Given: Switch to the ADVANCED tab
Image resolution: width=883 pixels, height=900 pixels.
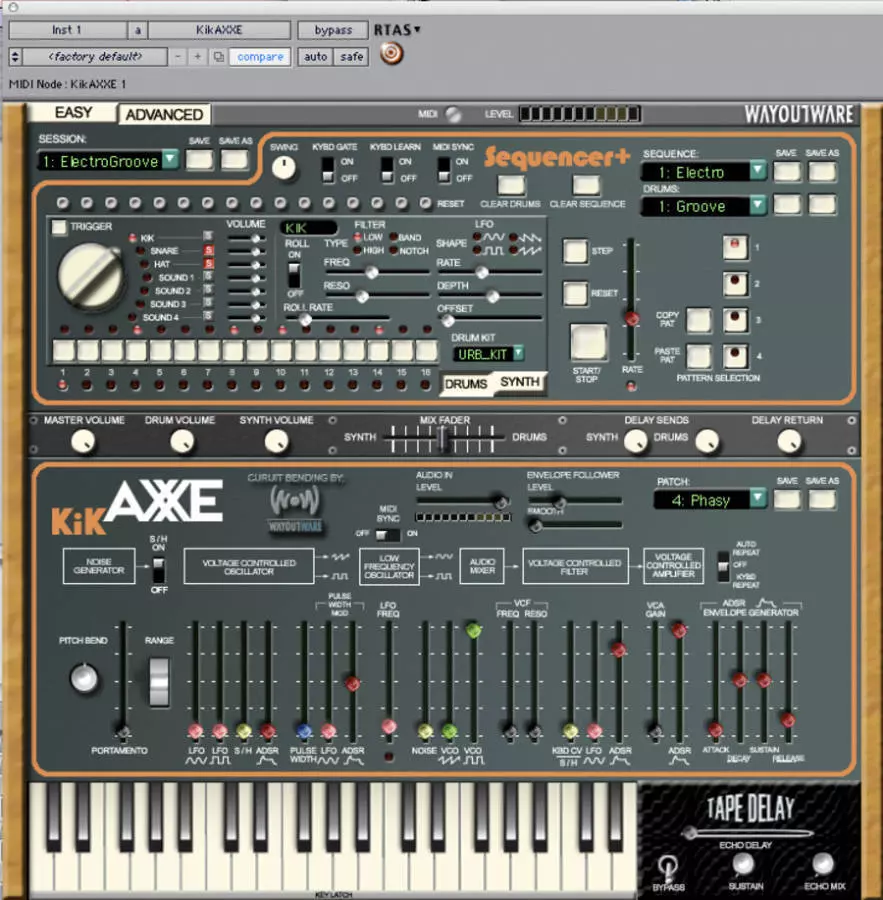Looking at the screenshot, I should pyautogui.click(x=164, y=114).
